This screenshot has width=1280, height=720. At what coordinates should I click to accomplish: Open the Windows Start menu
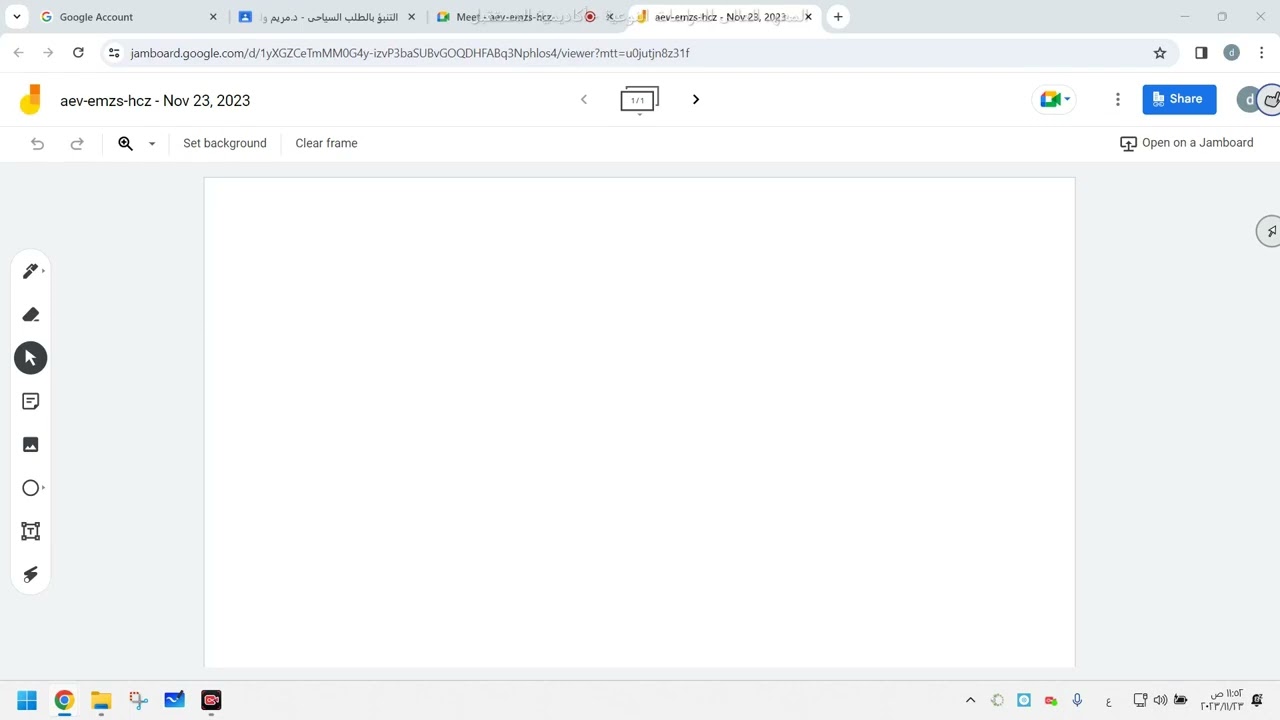click(27, 700)
